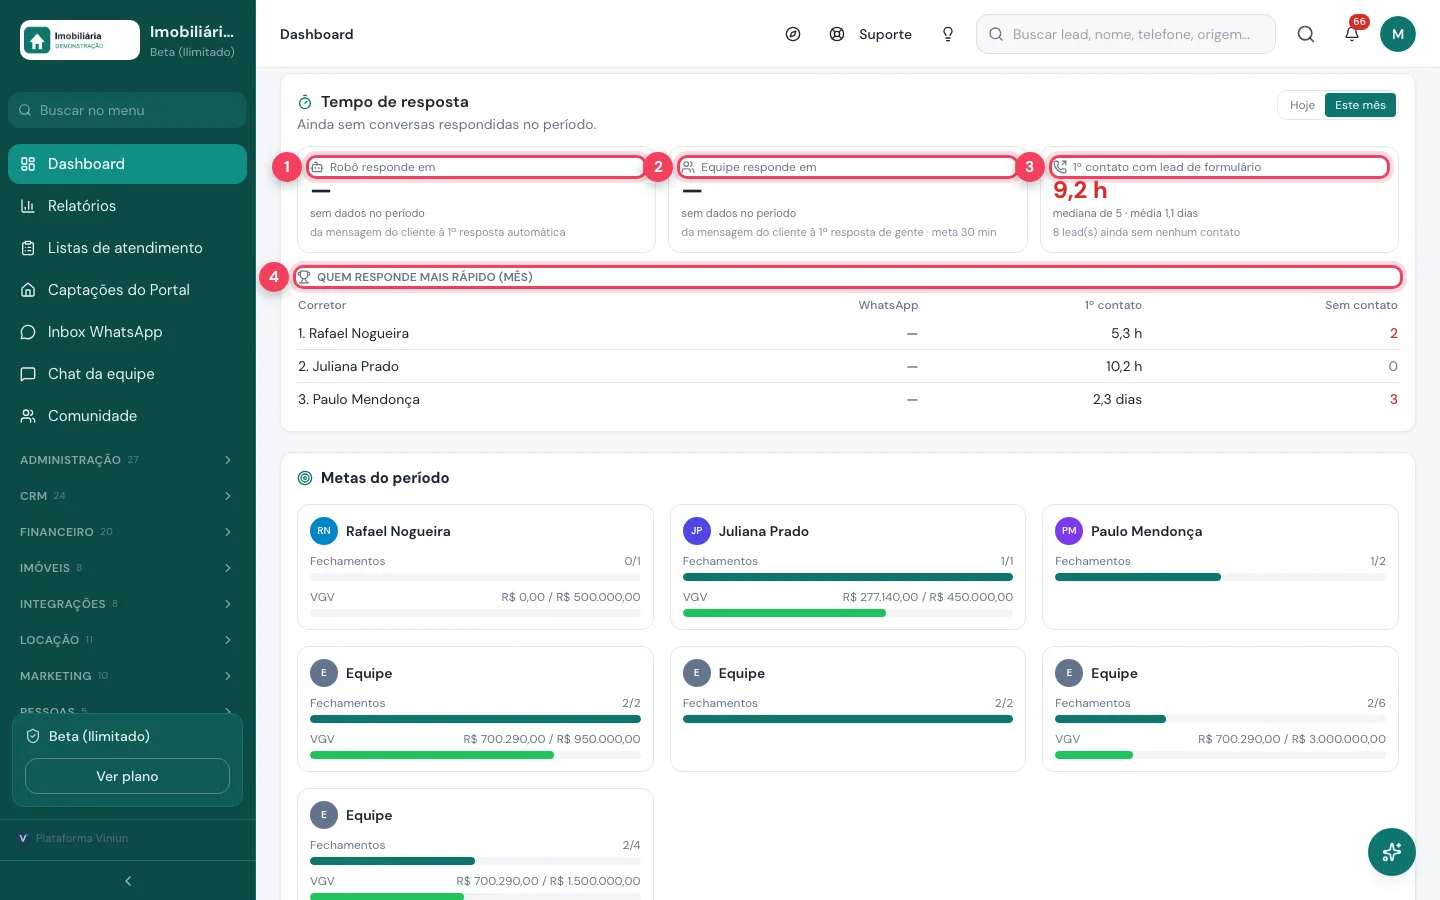The height and width of the screenshot is (900, 1440).
Task: Click the Plataforma Viniun logo icon
Action: [23, 838]
